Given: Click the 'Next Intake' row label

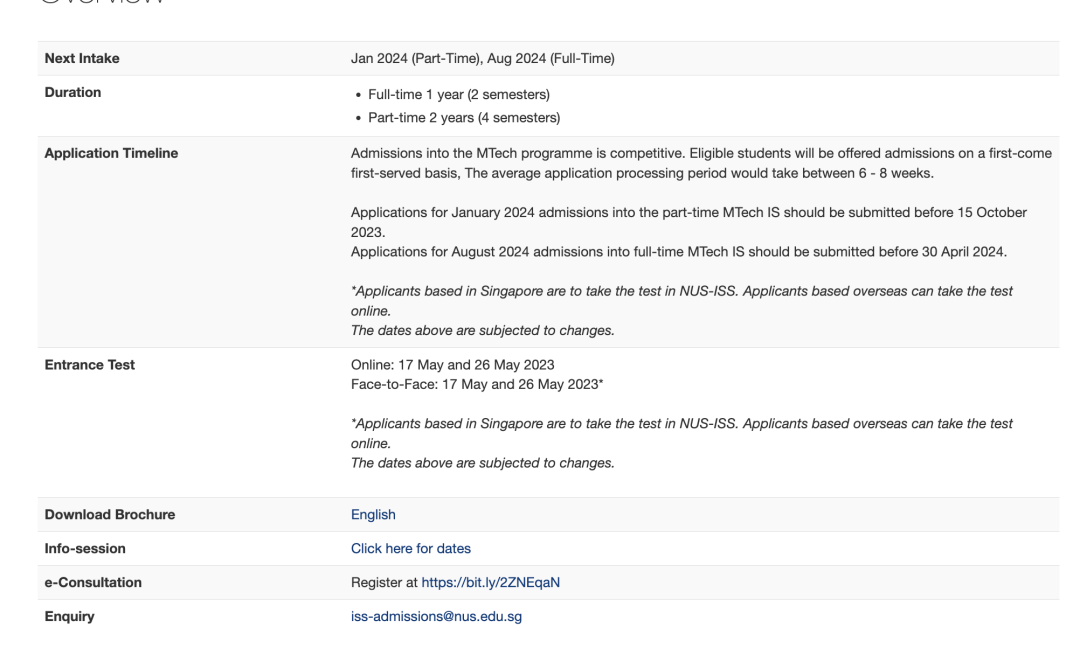Looking at the screenshot, I should pos(82,59).
